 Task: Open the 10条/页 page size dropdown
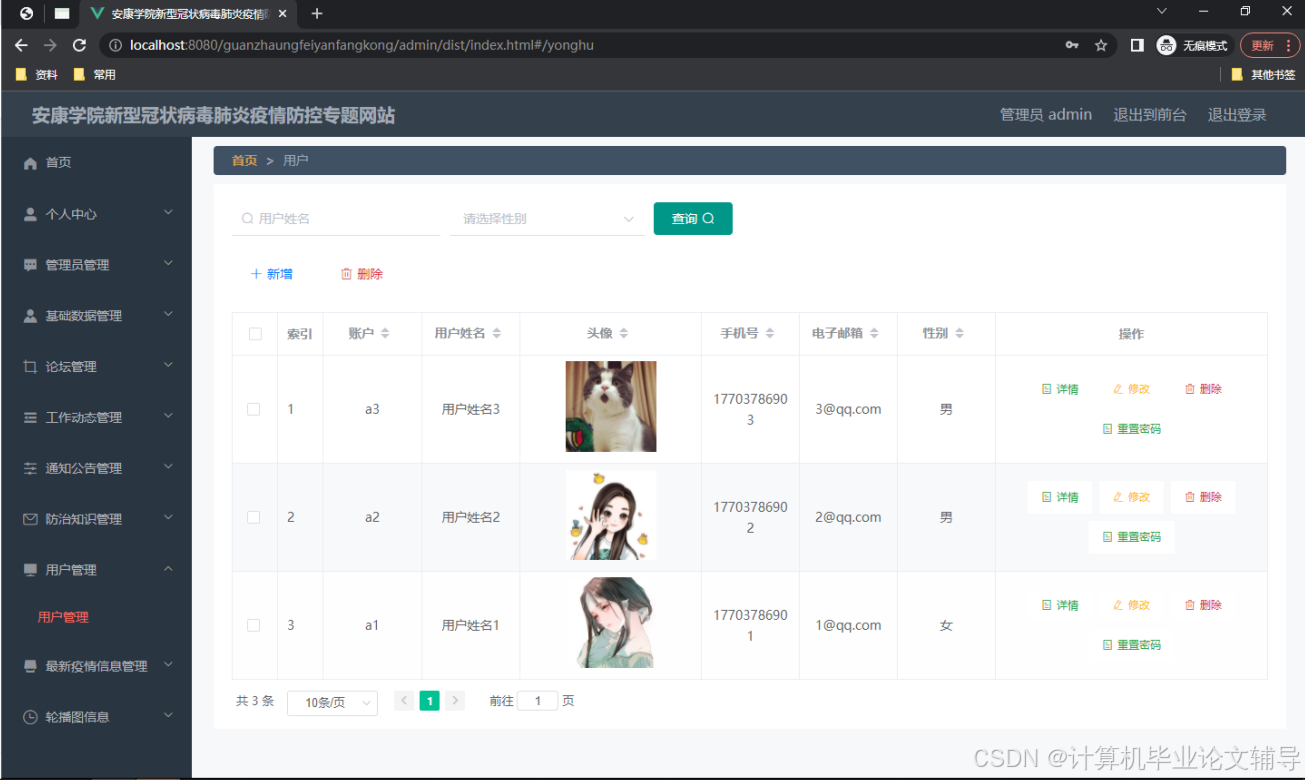point(332,701)
